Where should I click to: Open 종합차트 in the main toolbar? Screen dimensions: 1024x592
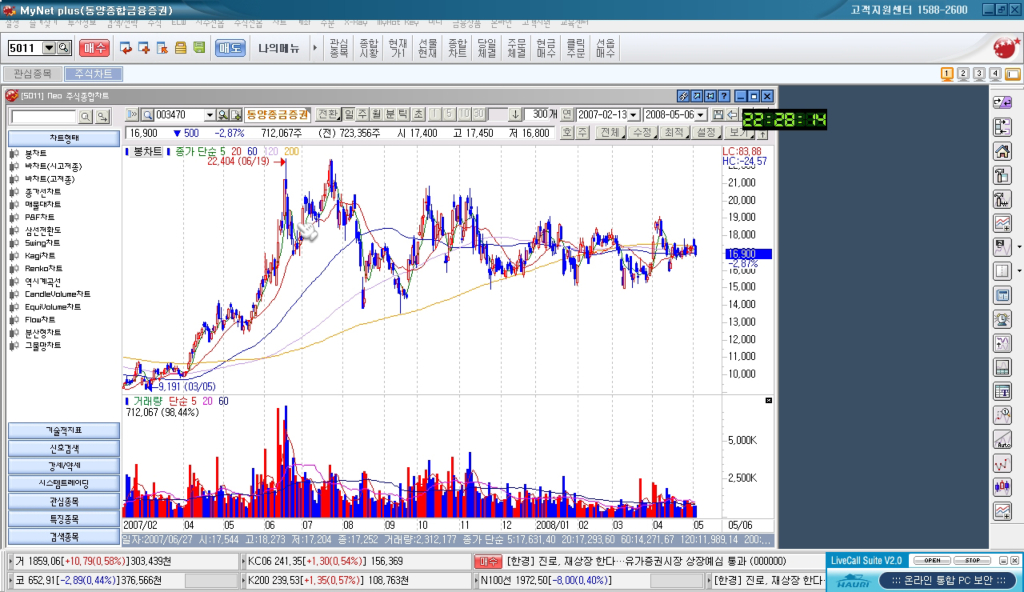(x=457, y=48)
